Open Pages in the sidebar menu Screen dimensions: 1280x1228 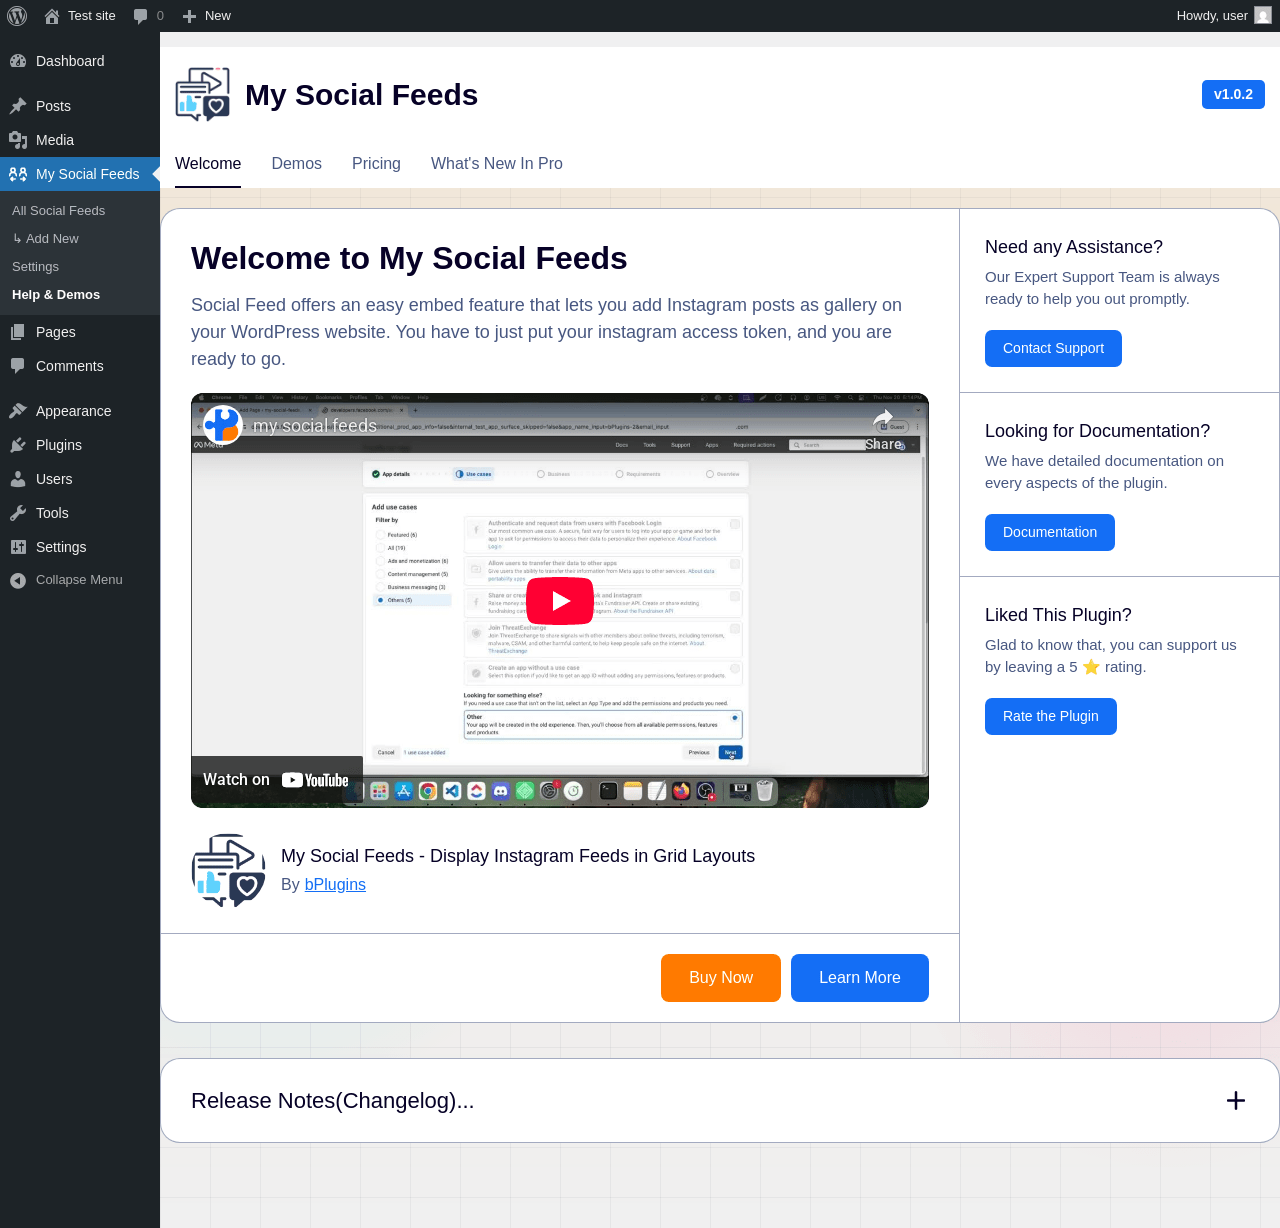(x=56, y=332)
